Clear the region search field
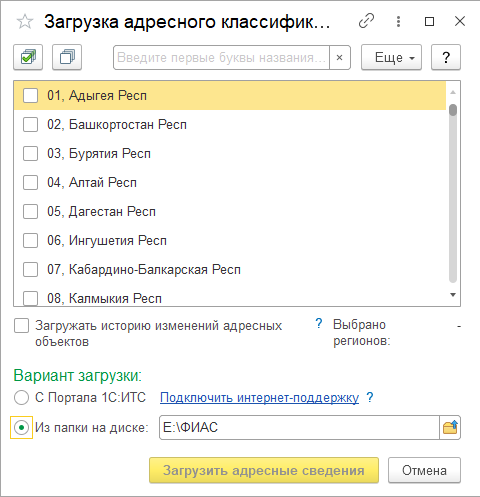Screen dimensions: 480x497 (x=340, y=57)
